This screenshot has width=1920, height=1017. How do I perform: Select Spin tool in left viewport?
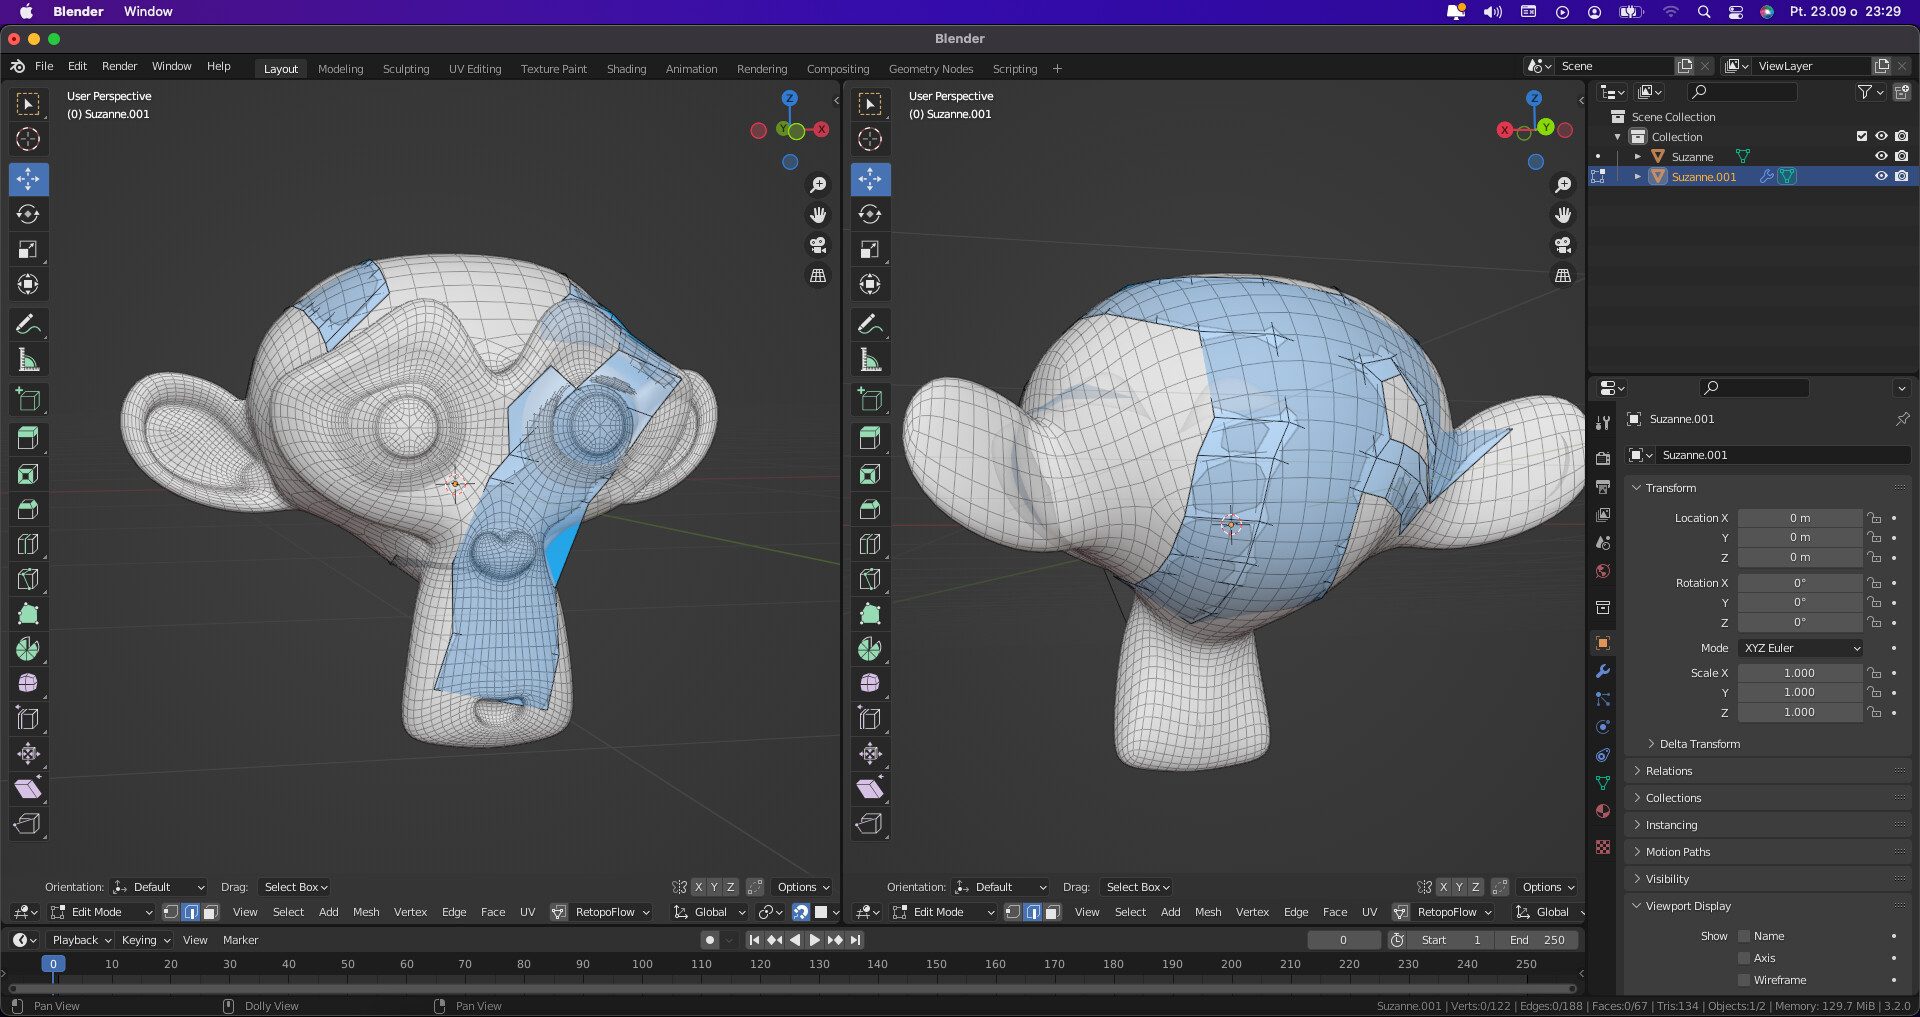29,649
